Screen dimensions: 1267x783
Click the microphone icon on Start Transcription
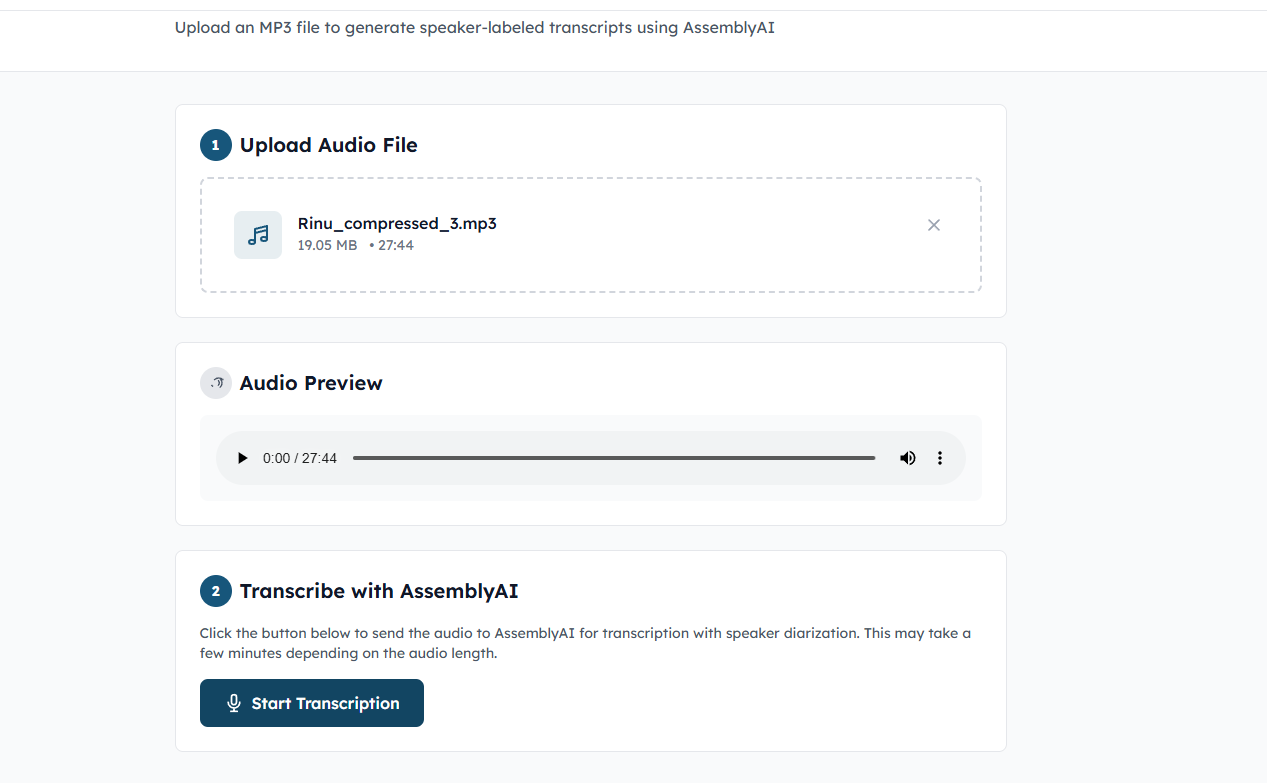pos(233,702)
